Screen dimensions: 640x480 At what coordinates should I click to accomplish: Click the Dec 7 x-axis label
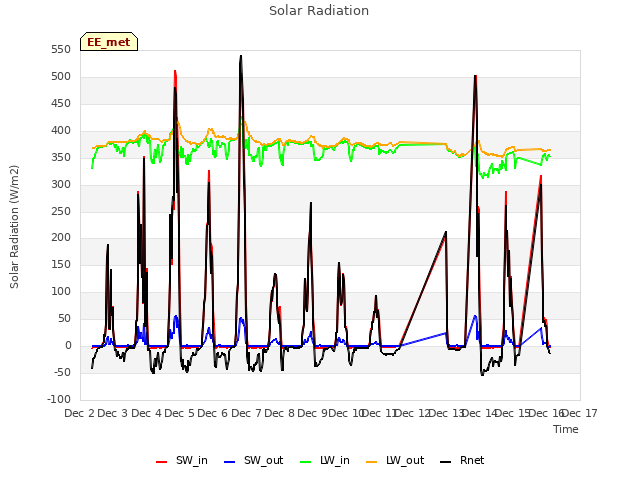tap(247, 413)
